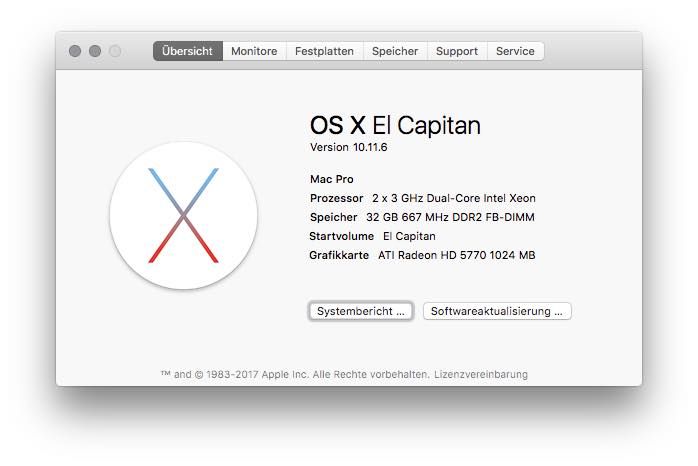Screen dimensions: 698x466
Task: Open Softwareaktualisierung
Action: click(x=497, y=311)
